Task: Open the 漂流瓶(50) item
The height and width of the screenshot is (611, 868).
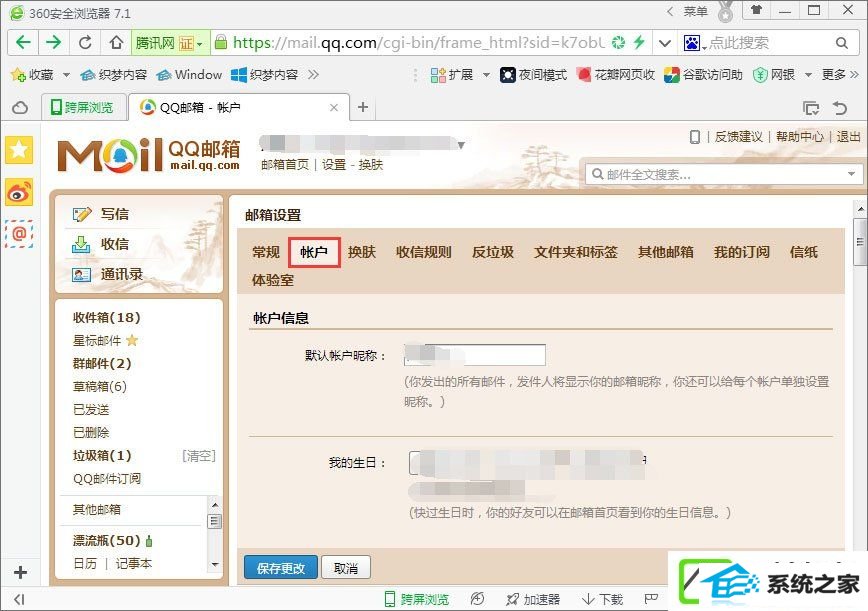Action: pyautogui.click(x=107, y=540)
